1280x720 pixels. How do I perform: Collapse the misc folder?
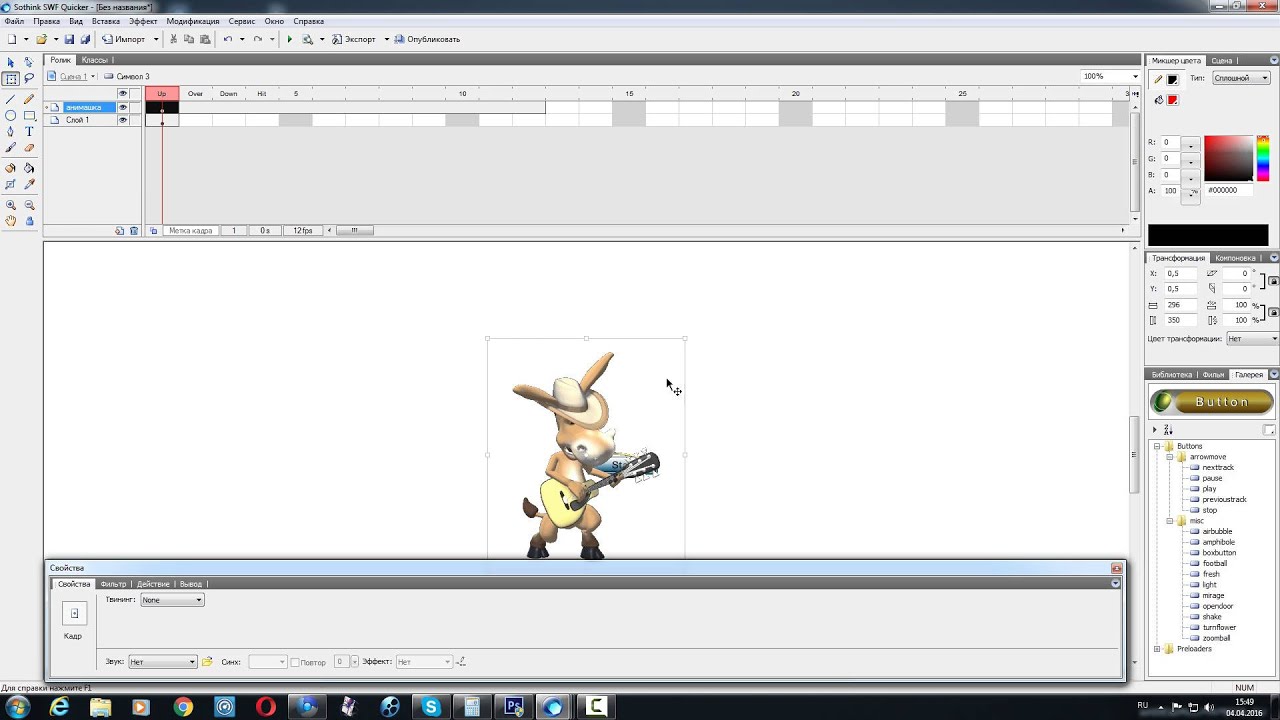click(1169, 521)
